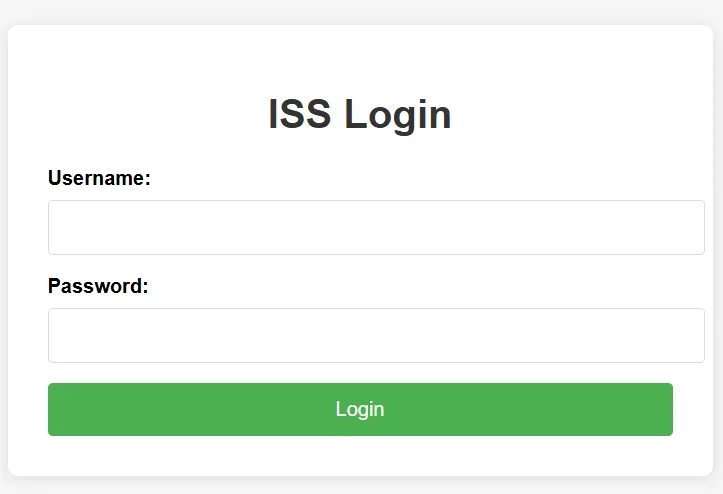Click the white Login text on button
This screenshot has height=494, width=723.
tap(360, 409)
